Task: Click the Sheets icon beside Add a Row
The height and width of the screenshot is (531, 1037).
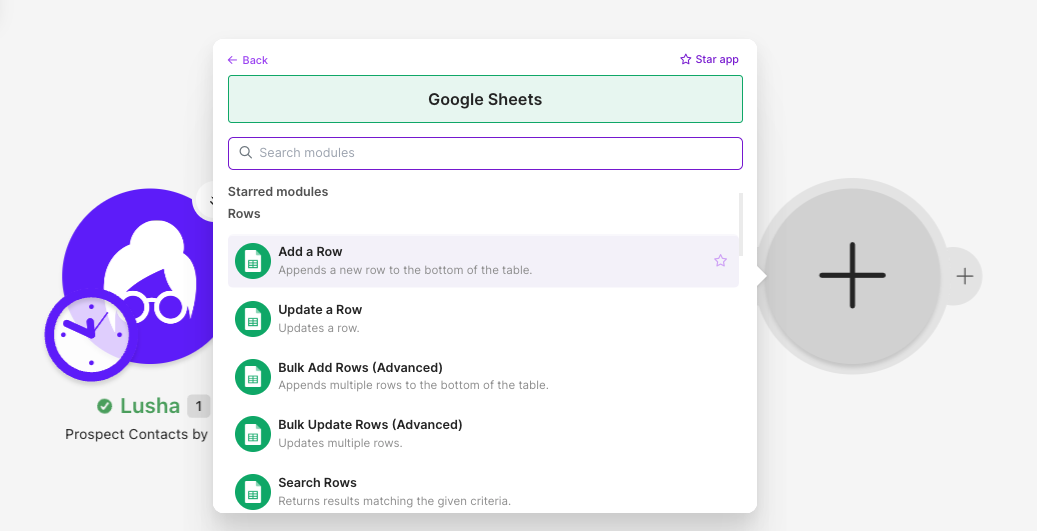Action: tap(253, 261)
